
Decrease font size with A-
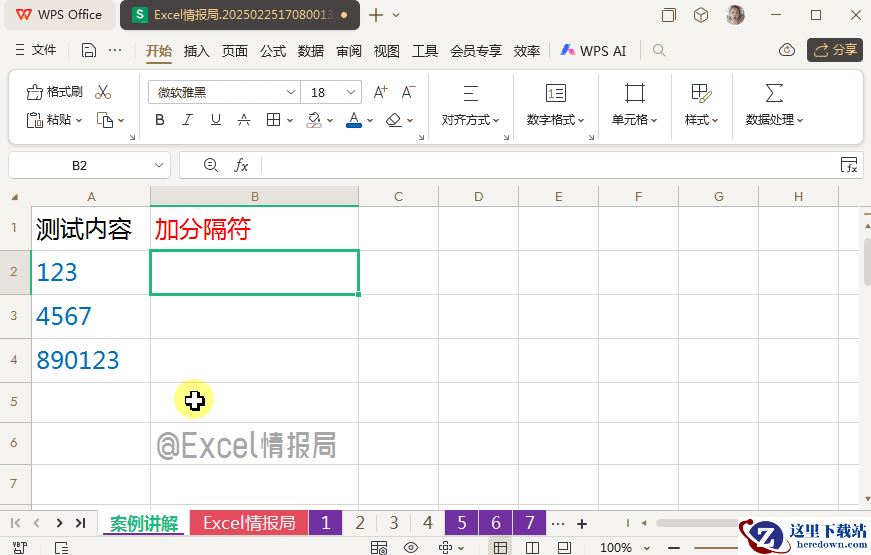tap(408, 92)
